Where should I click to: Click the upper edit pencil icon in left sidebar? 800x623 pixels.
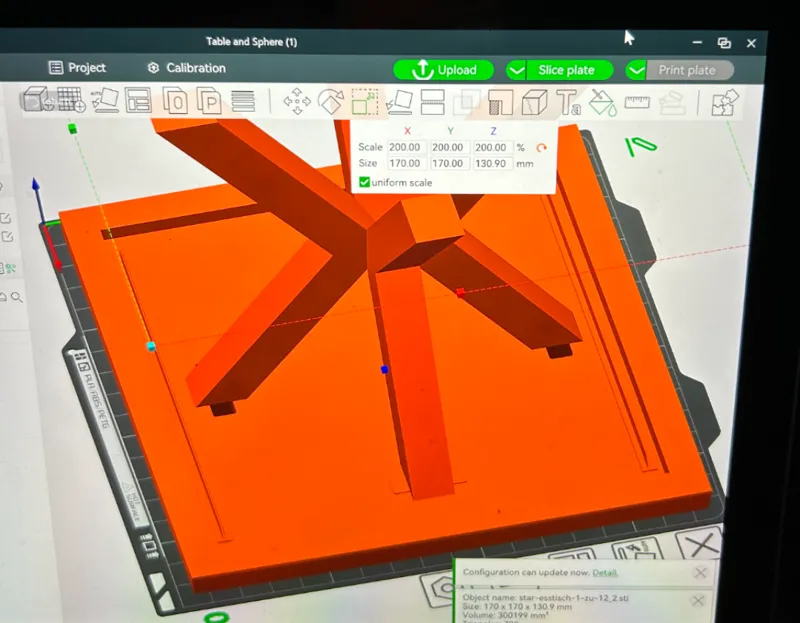pyautogui.click(x=6, y=218)
